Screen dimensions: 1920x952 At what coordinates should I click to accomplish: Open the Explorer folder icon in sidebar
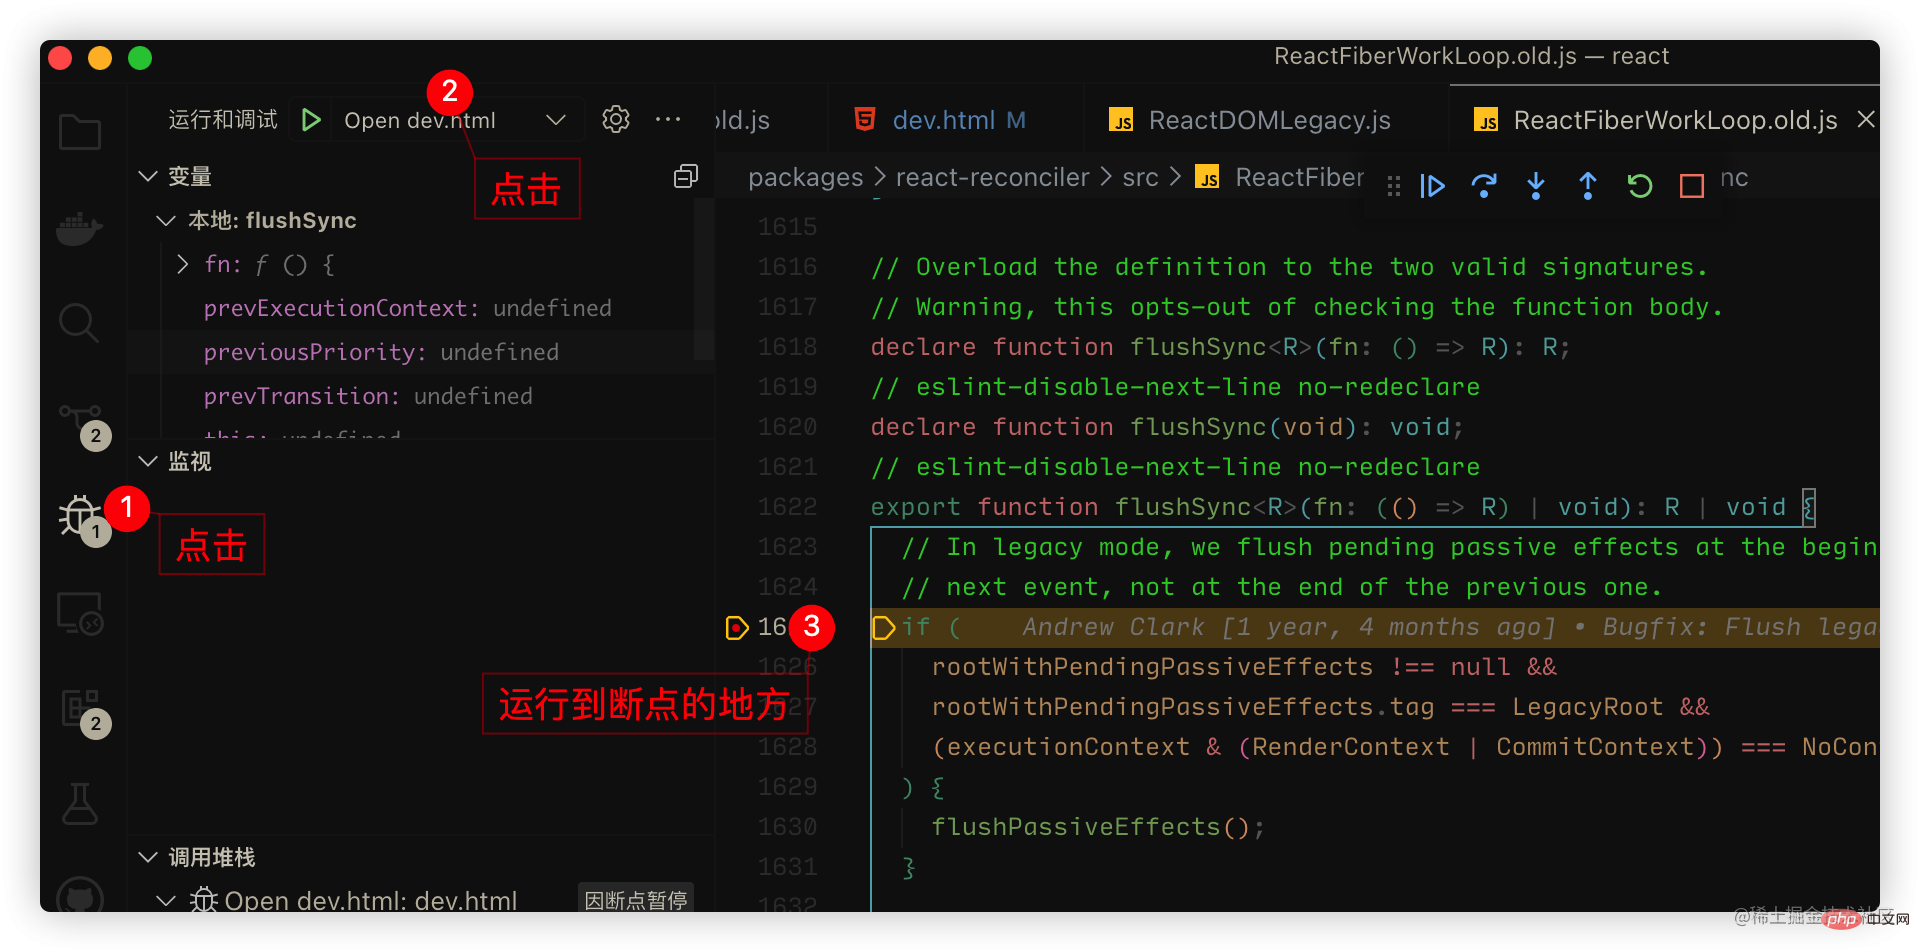point(80,132)
